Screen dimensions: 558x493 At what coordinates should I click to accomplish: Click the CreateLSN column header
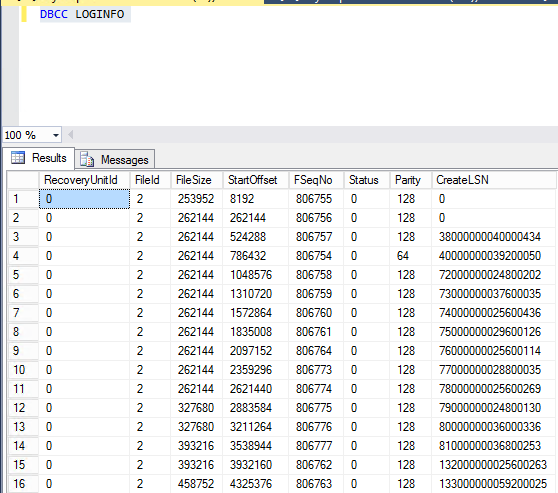(494, 180)
